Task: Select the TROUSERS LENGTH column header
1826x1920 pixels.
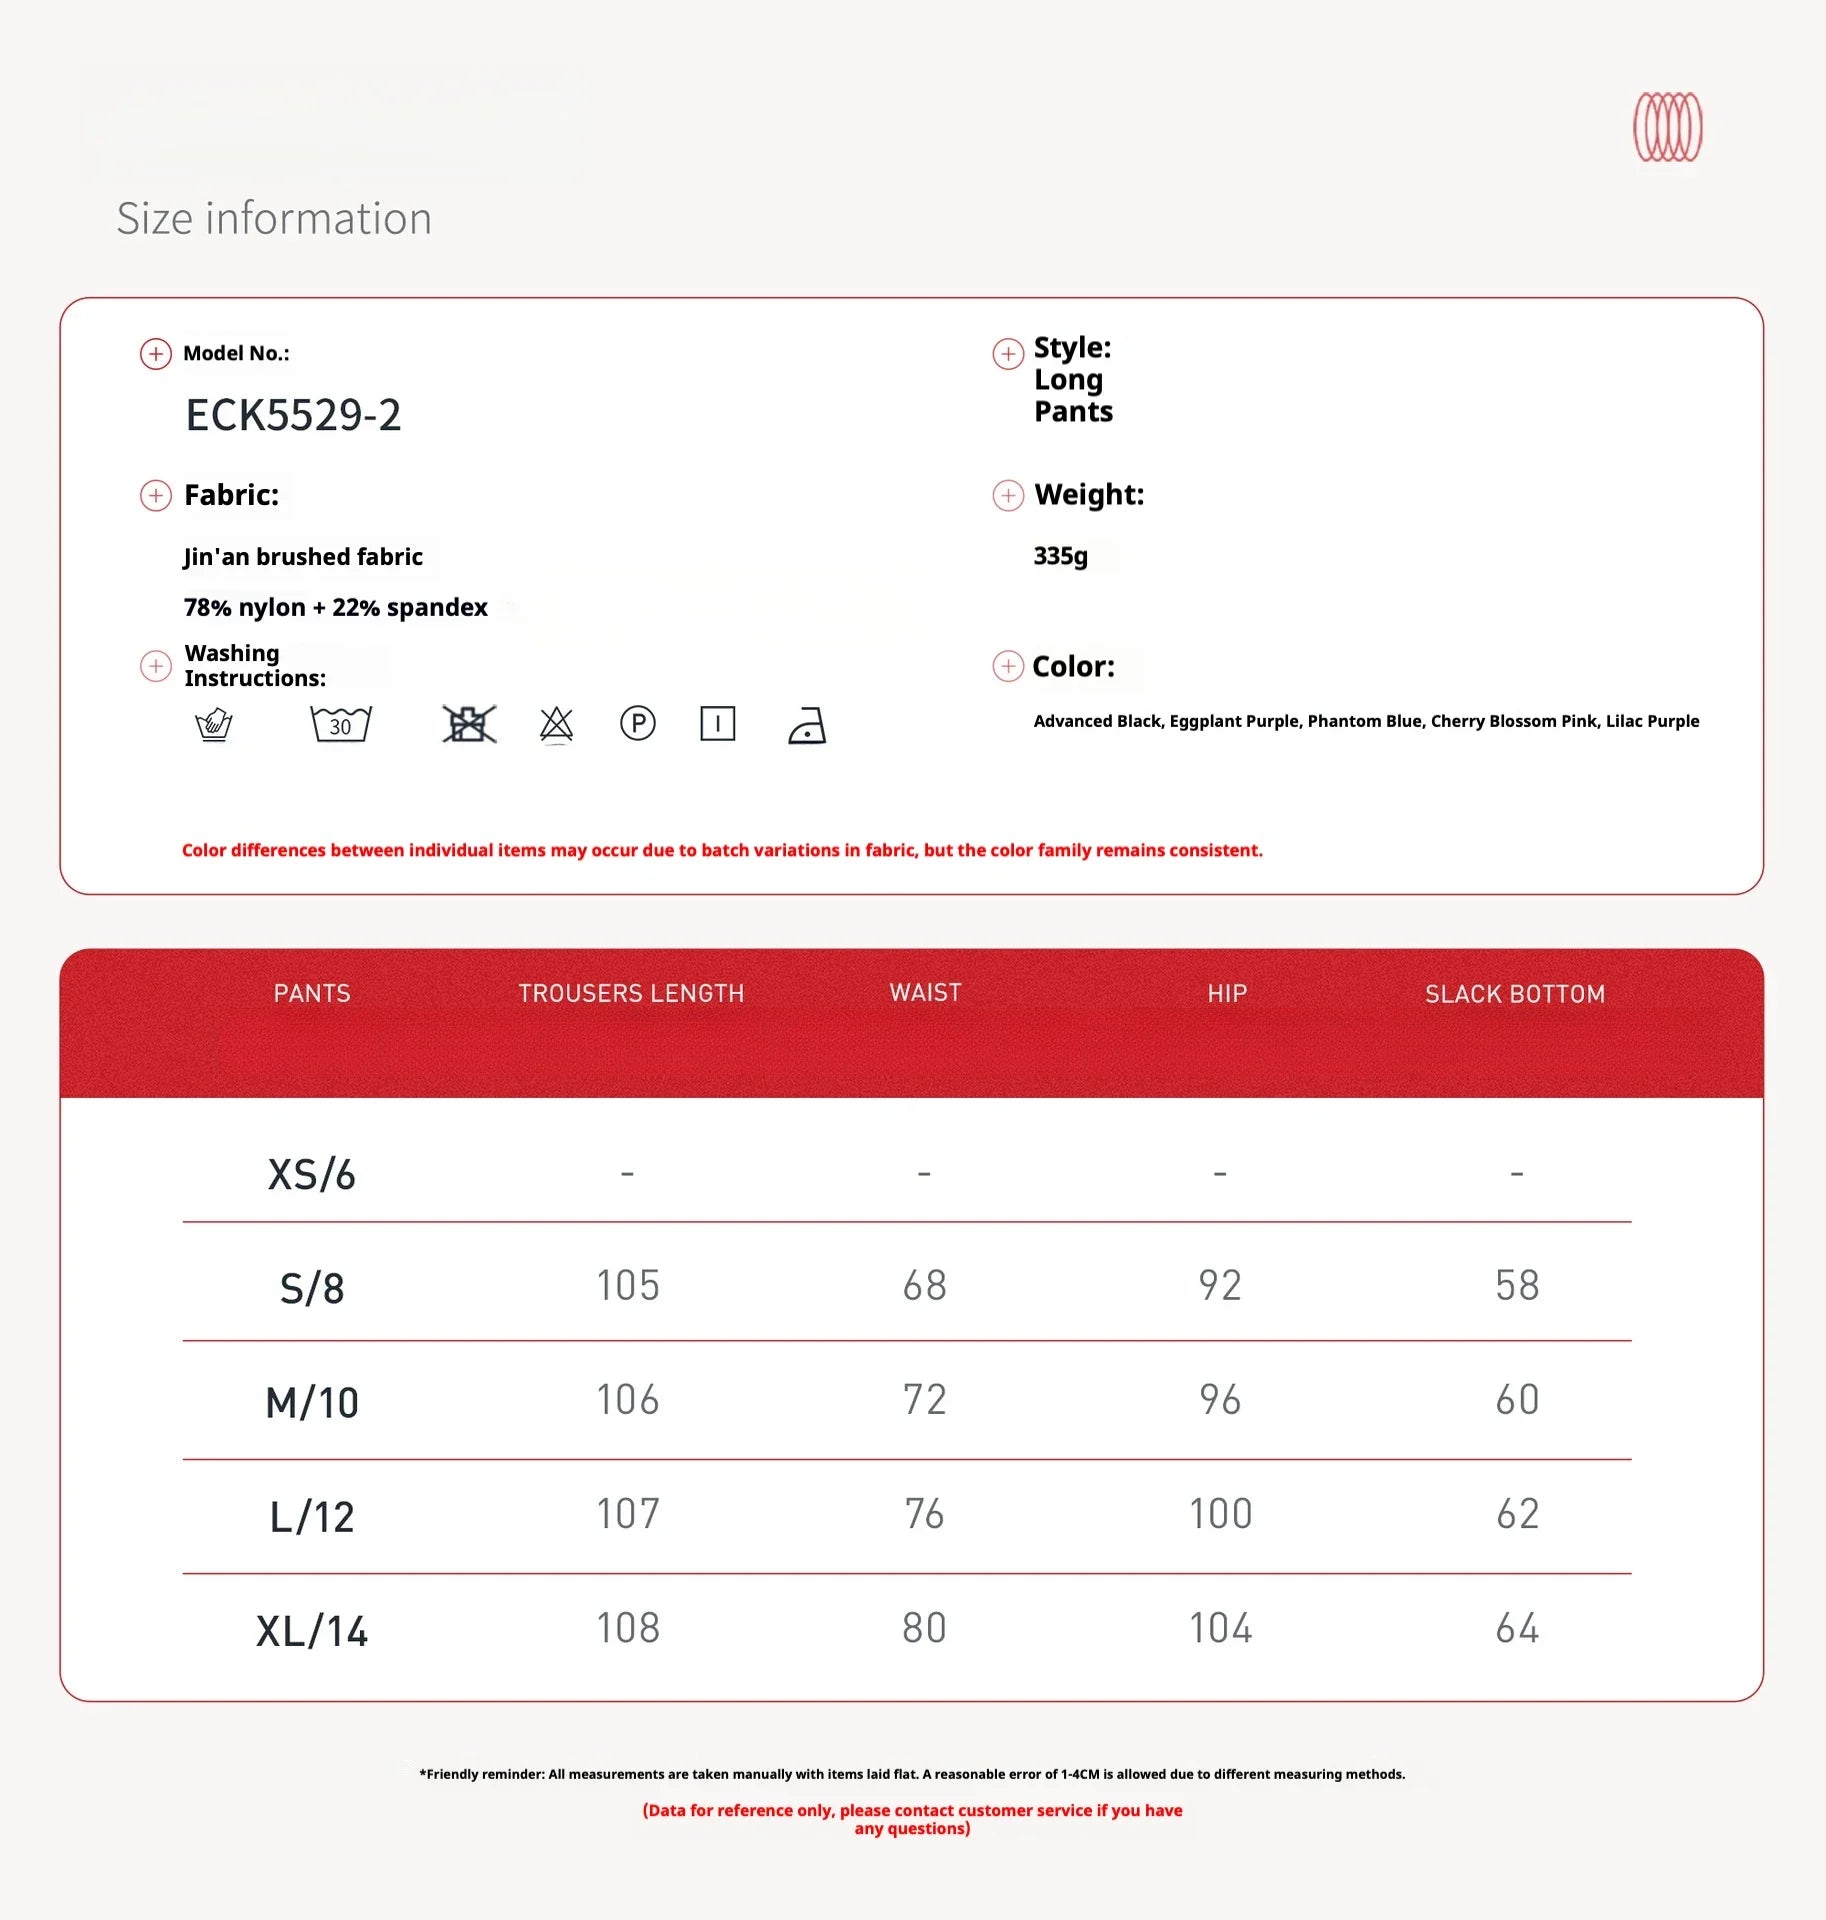Action: coord(630,993)
